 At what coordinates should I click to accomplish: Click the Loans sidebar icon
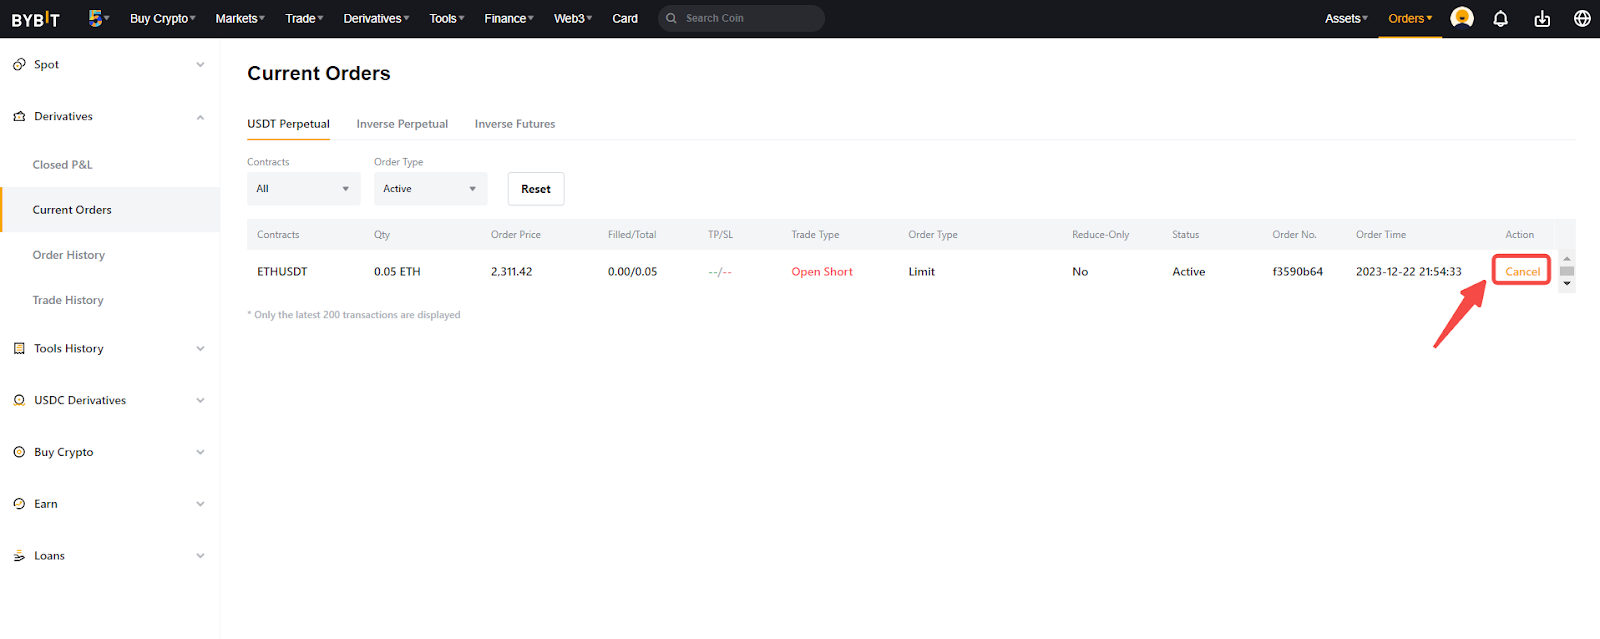(x=19, y=556)
